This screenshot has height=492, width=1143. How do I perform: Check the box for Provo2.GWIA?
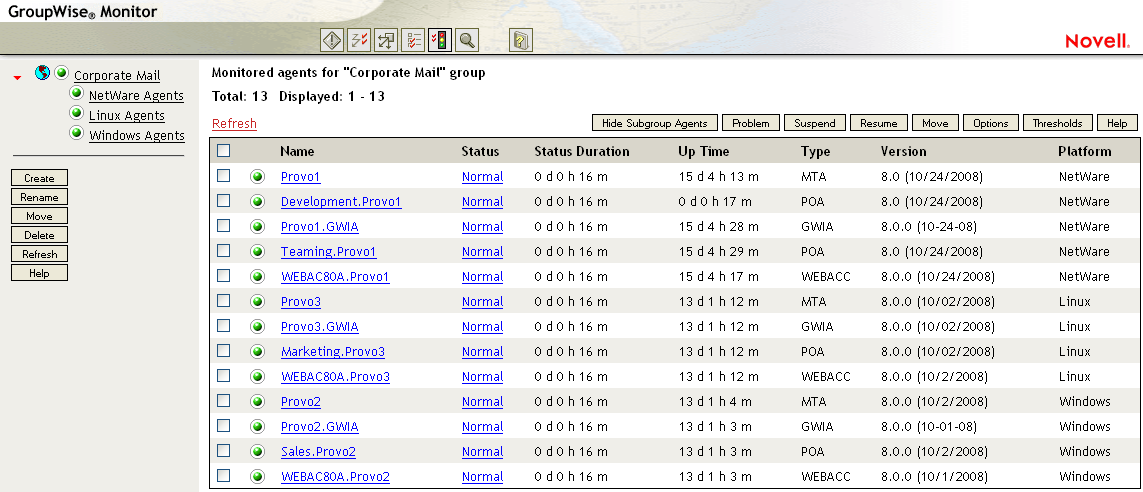(x=224, y=426)
